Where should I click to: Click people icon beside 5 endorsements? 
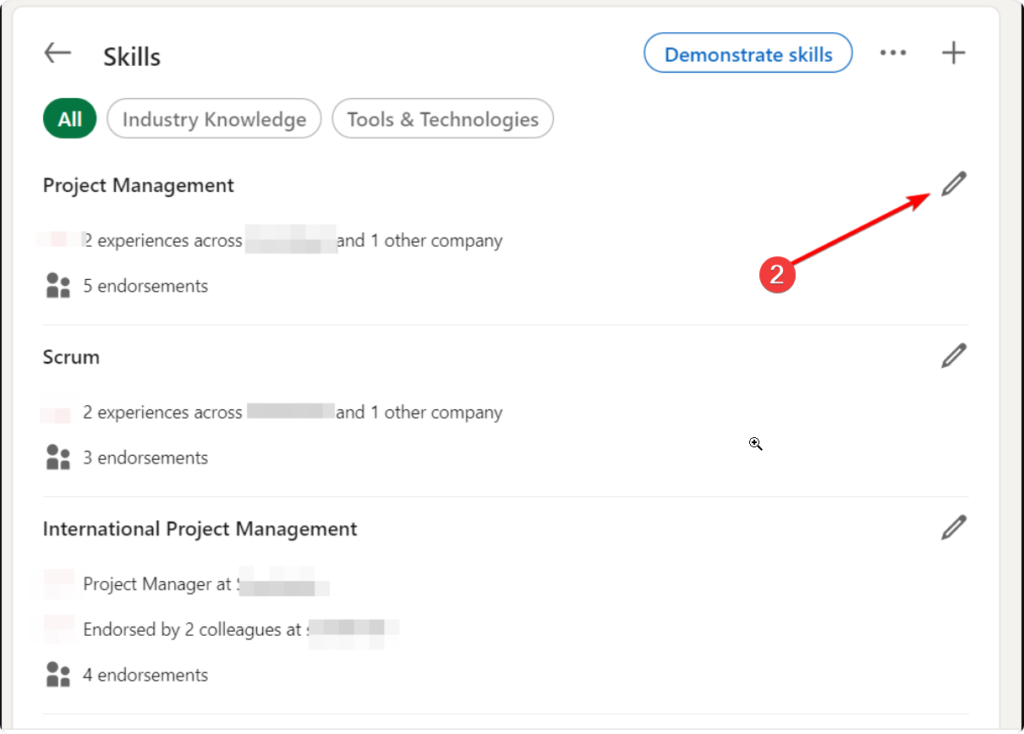tap(58, 286)
